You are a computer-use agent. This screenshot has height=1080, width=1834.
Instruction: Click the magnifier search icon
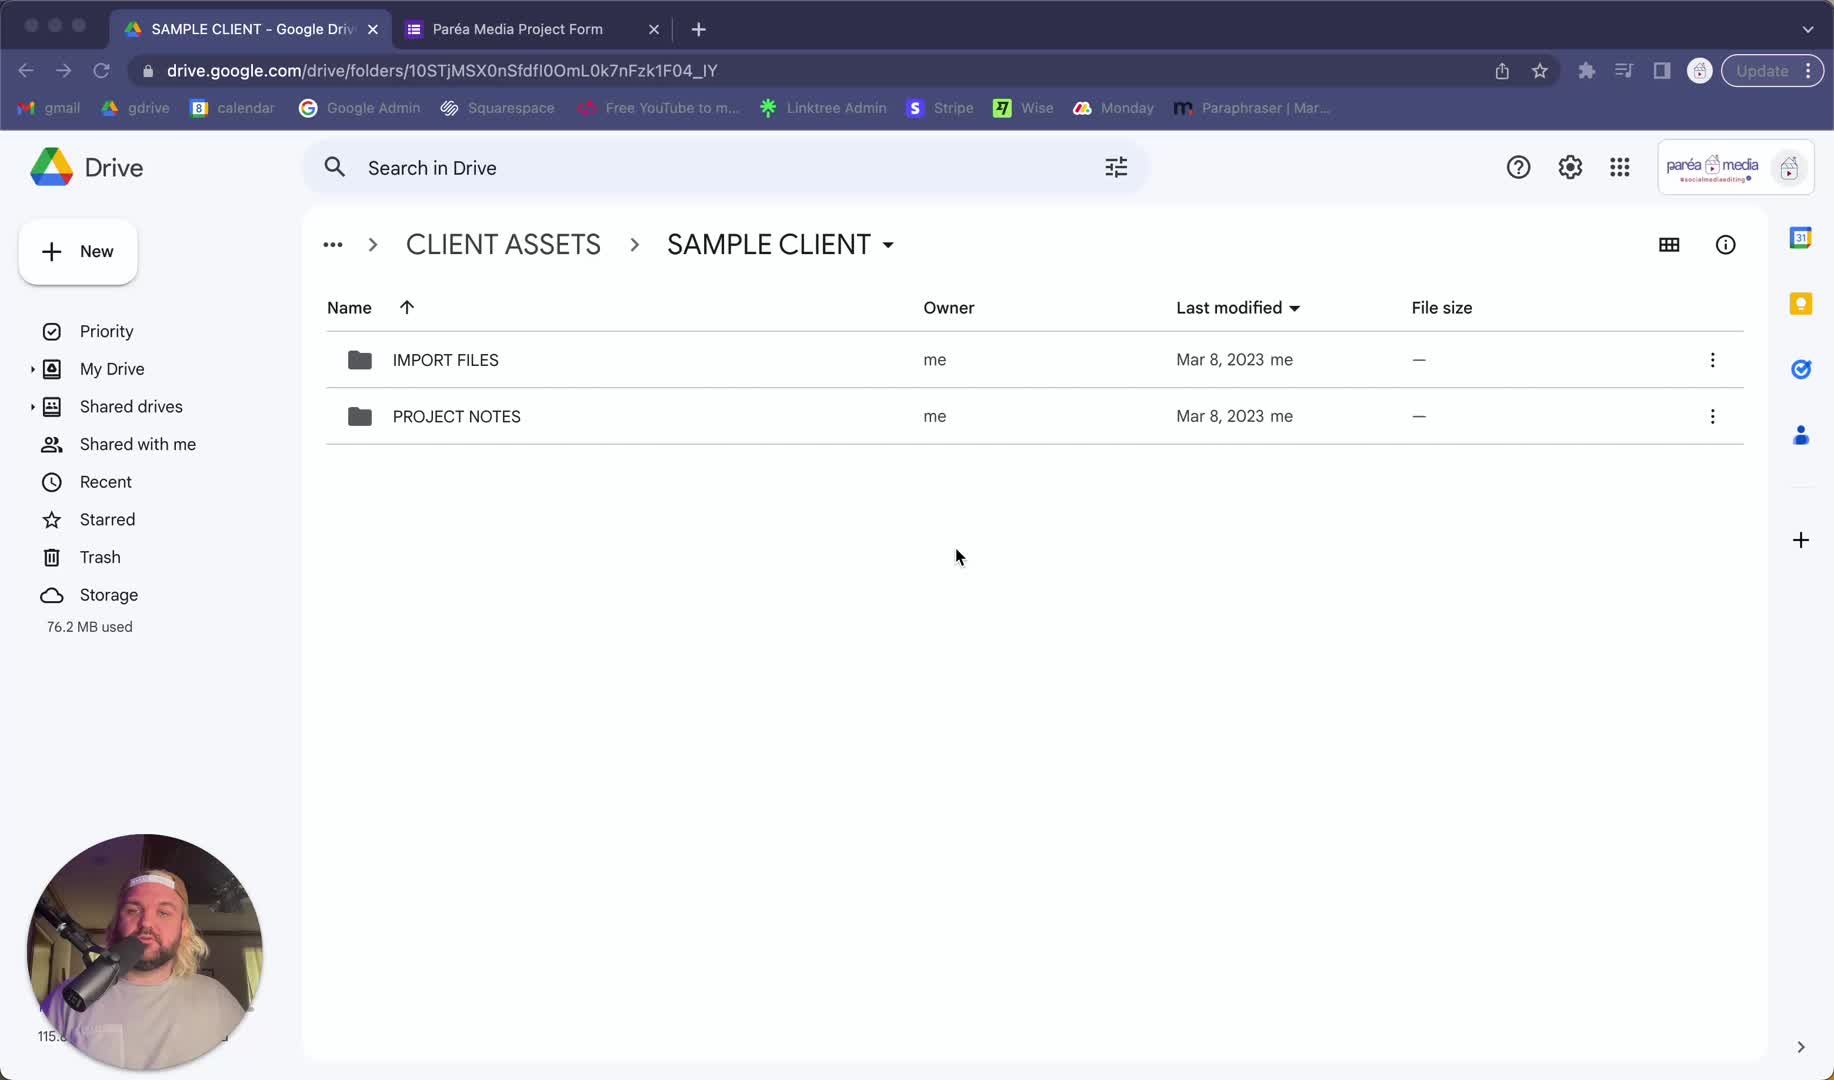click(335, 167)
